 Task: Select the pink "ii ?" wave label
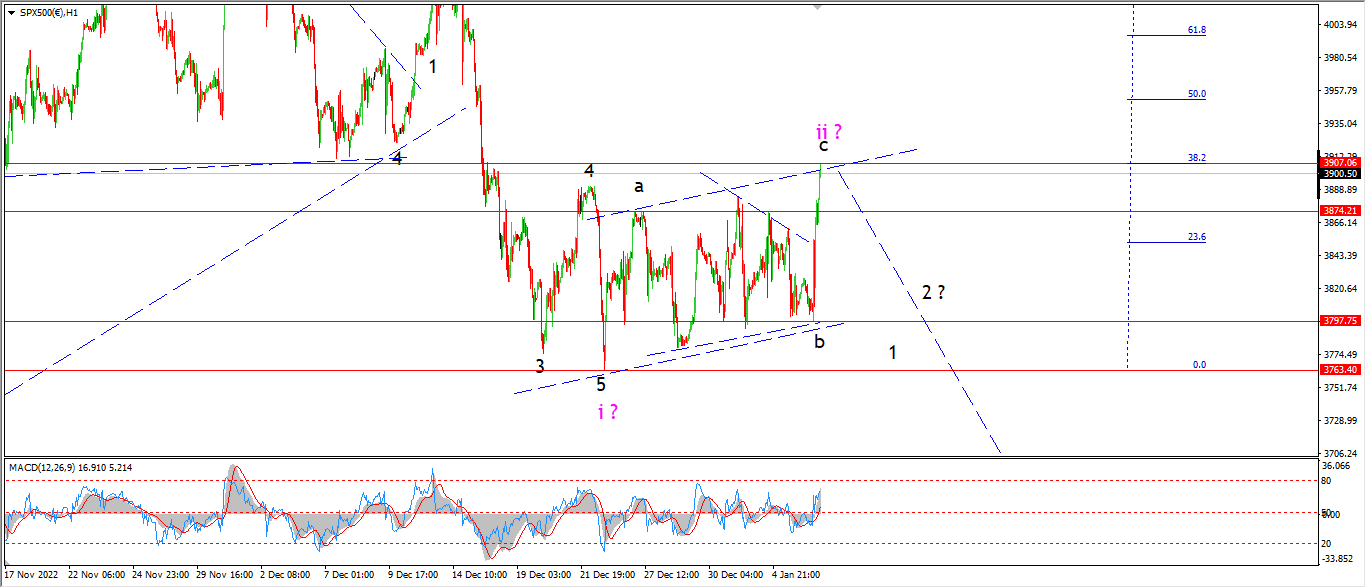828,132
